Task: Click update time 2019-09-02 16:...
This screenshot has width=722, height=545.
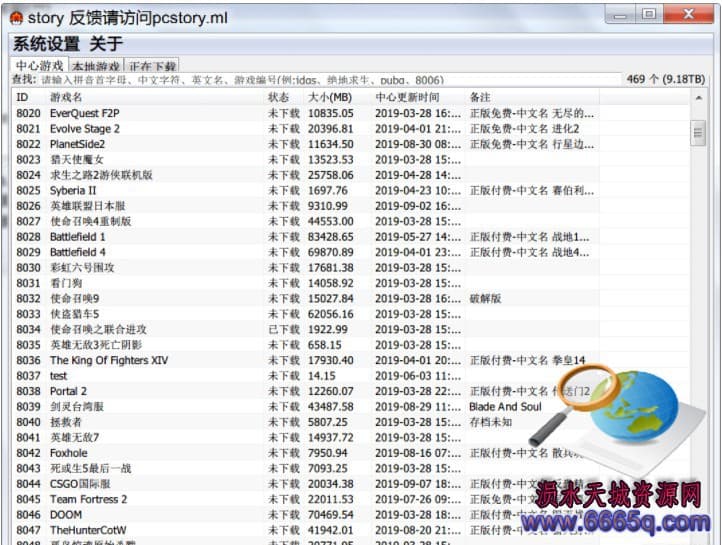Action: click(418, 206)
